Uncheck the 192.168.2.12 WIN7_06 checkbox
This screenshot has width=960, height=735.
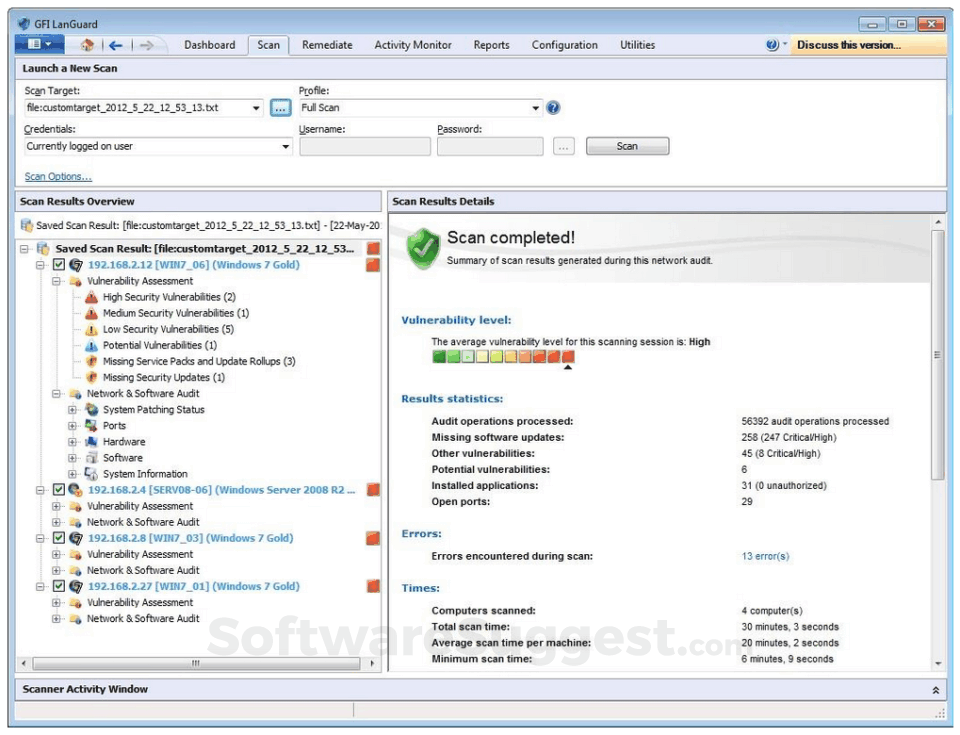[58, 265]
